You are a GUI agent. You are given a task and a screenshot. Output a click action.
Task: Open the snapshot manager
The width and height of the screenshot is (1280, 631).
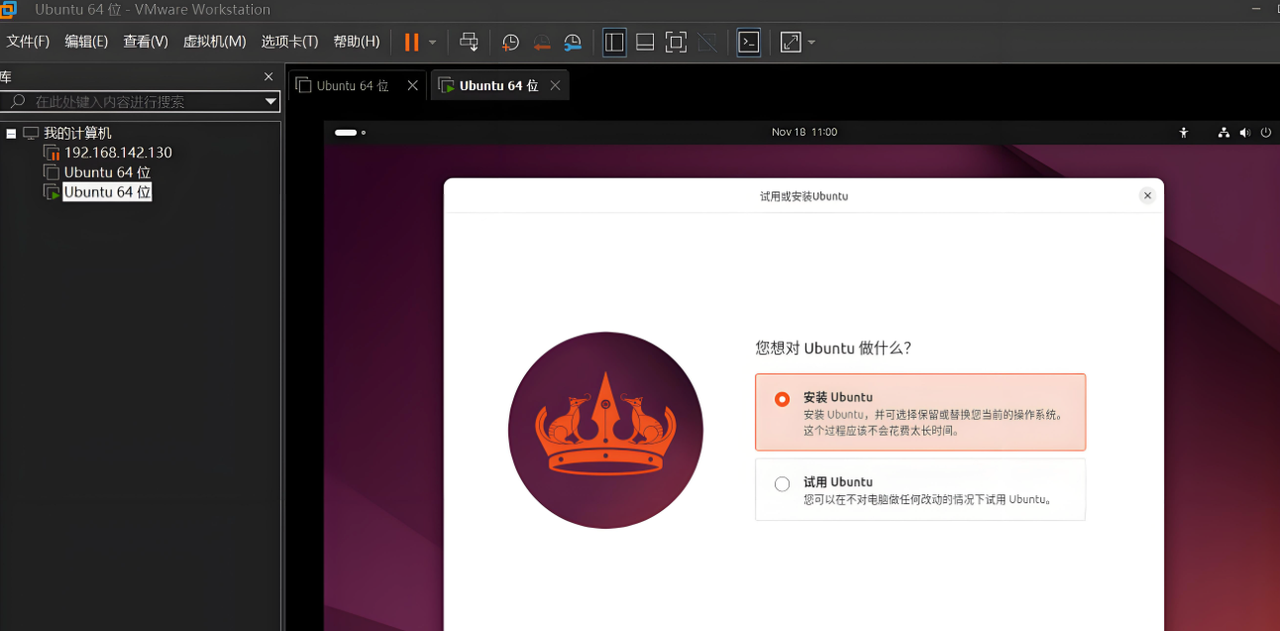(x=572, y=42)
